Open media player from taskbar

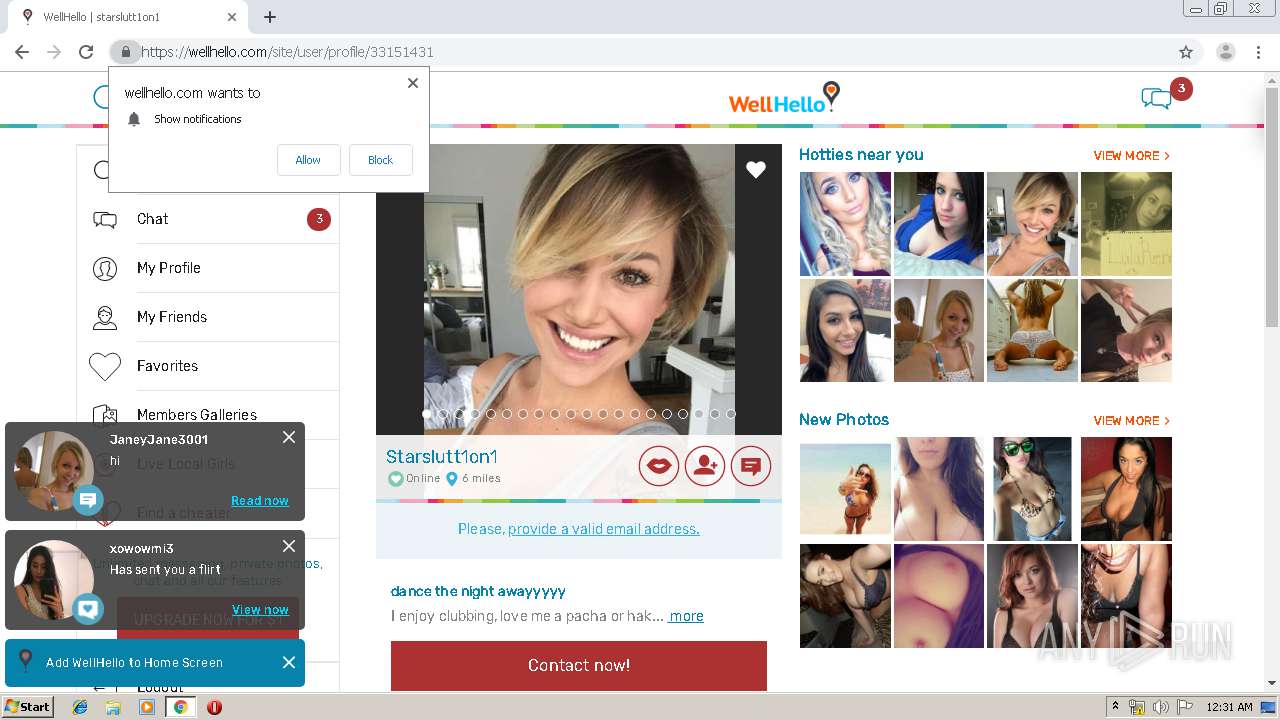coord(147,707)
